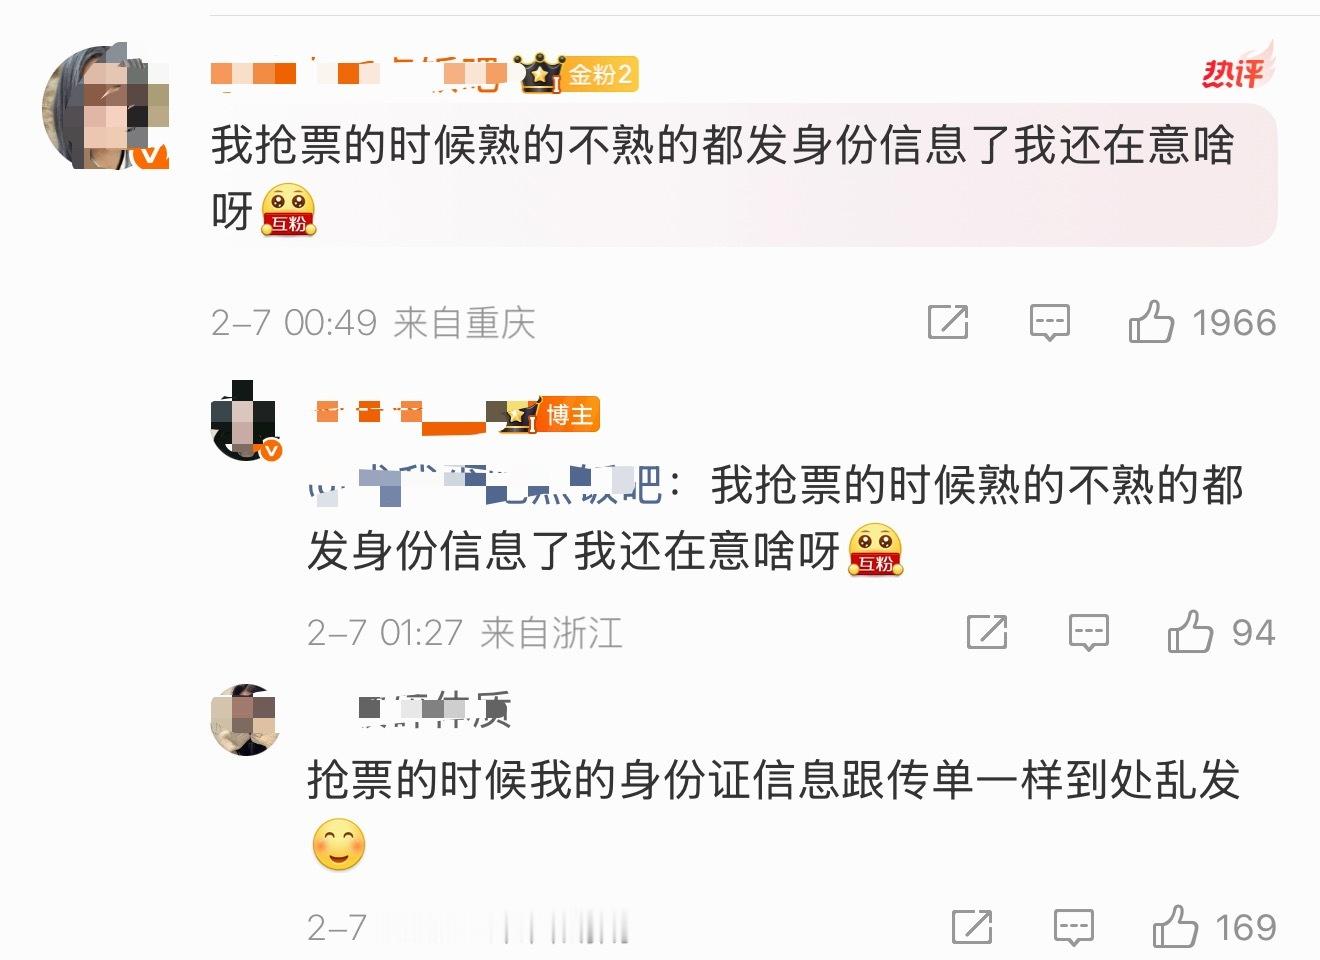
Task: Repost the comment from Chongqing
Action: click(x=948, y=322)
